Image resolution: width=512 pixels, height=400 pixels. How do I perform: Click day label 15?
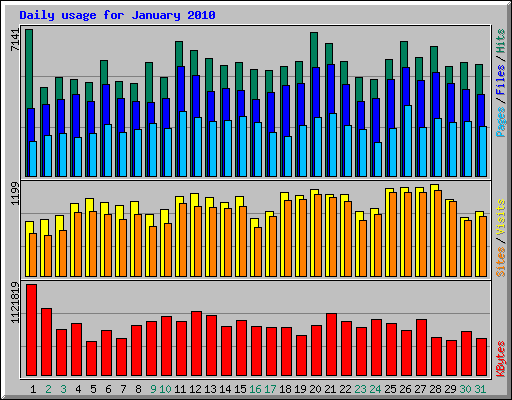point(240,389)
